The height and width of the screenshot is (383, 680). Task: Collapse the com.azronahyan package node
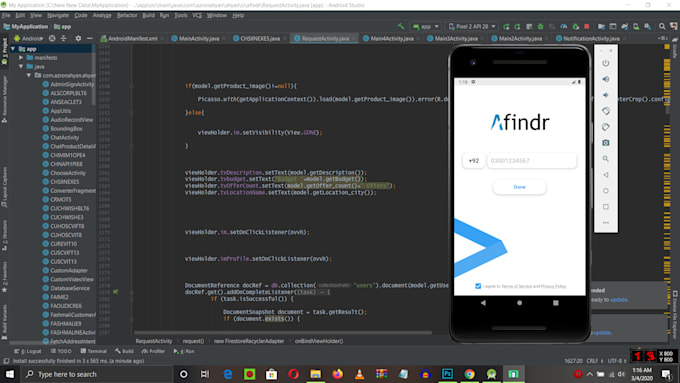(29, 75)
